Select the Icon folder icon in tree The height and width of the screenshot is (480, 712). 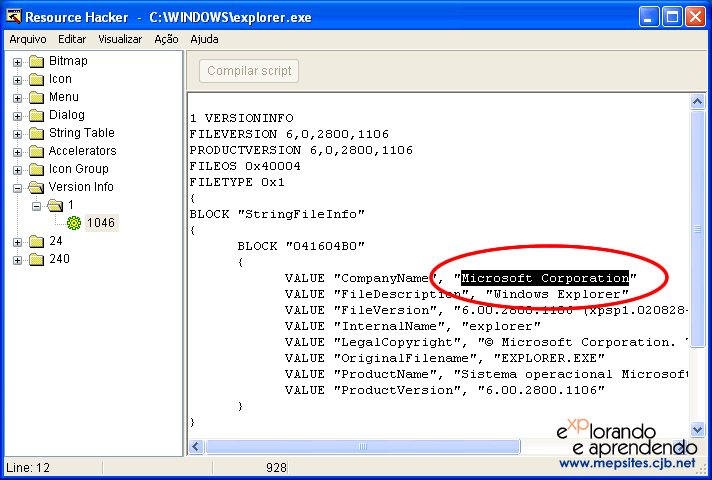coord(36,79)
